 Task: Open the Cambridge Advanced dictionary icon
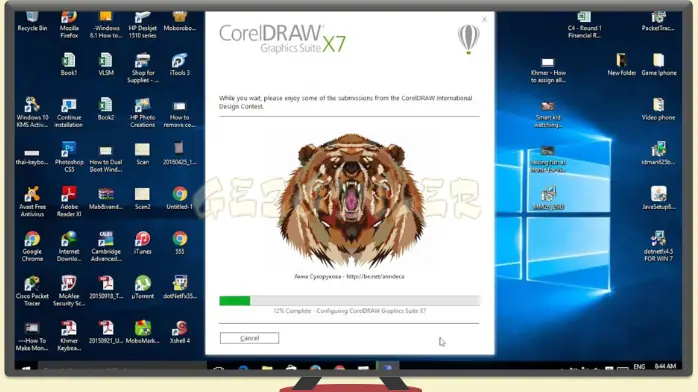[106, 247]
